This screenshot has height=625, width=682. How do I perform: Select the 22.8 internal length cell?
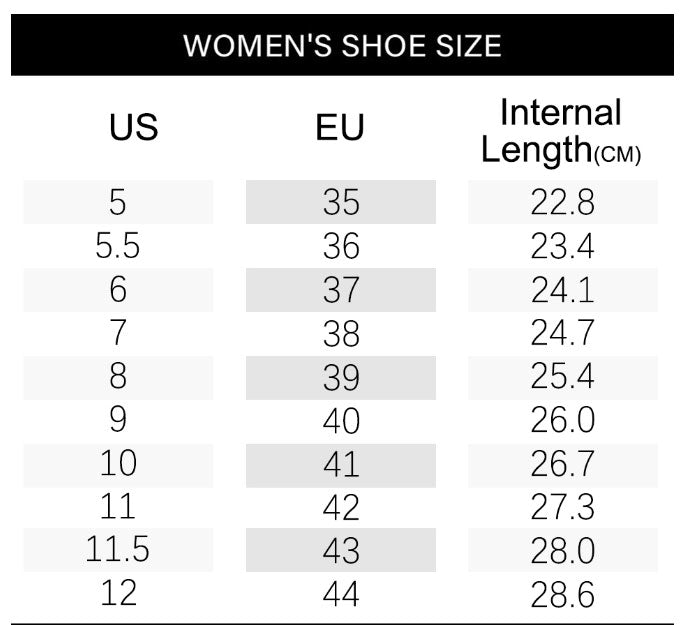tap(563, 202)
